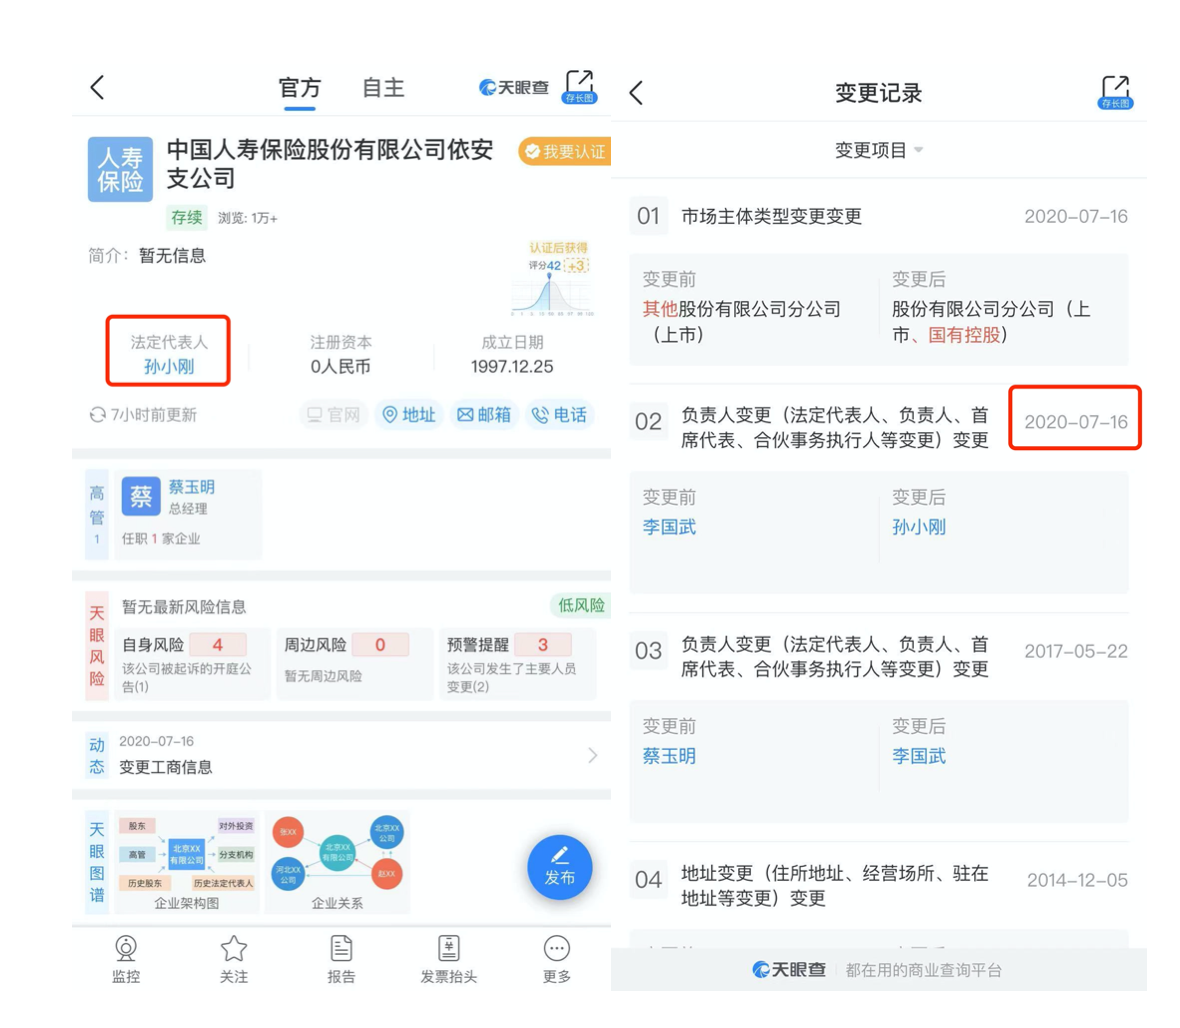Open 李国武 link in record 02
The width and height of the screenshot is (1180, 1028).
point(669,527)
